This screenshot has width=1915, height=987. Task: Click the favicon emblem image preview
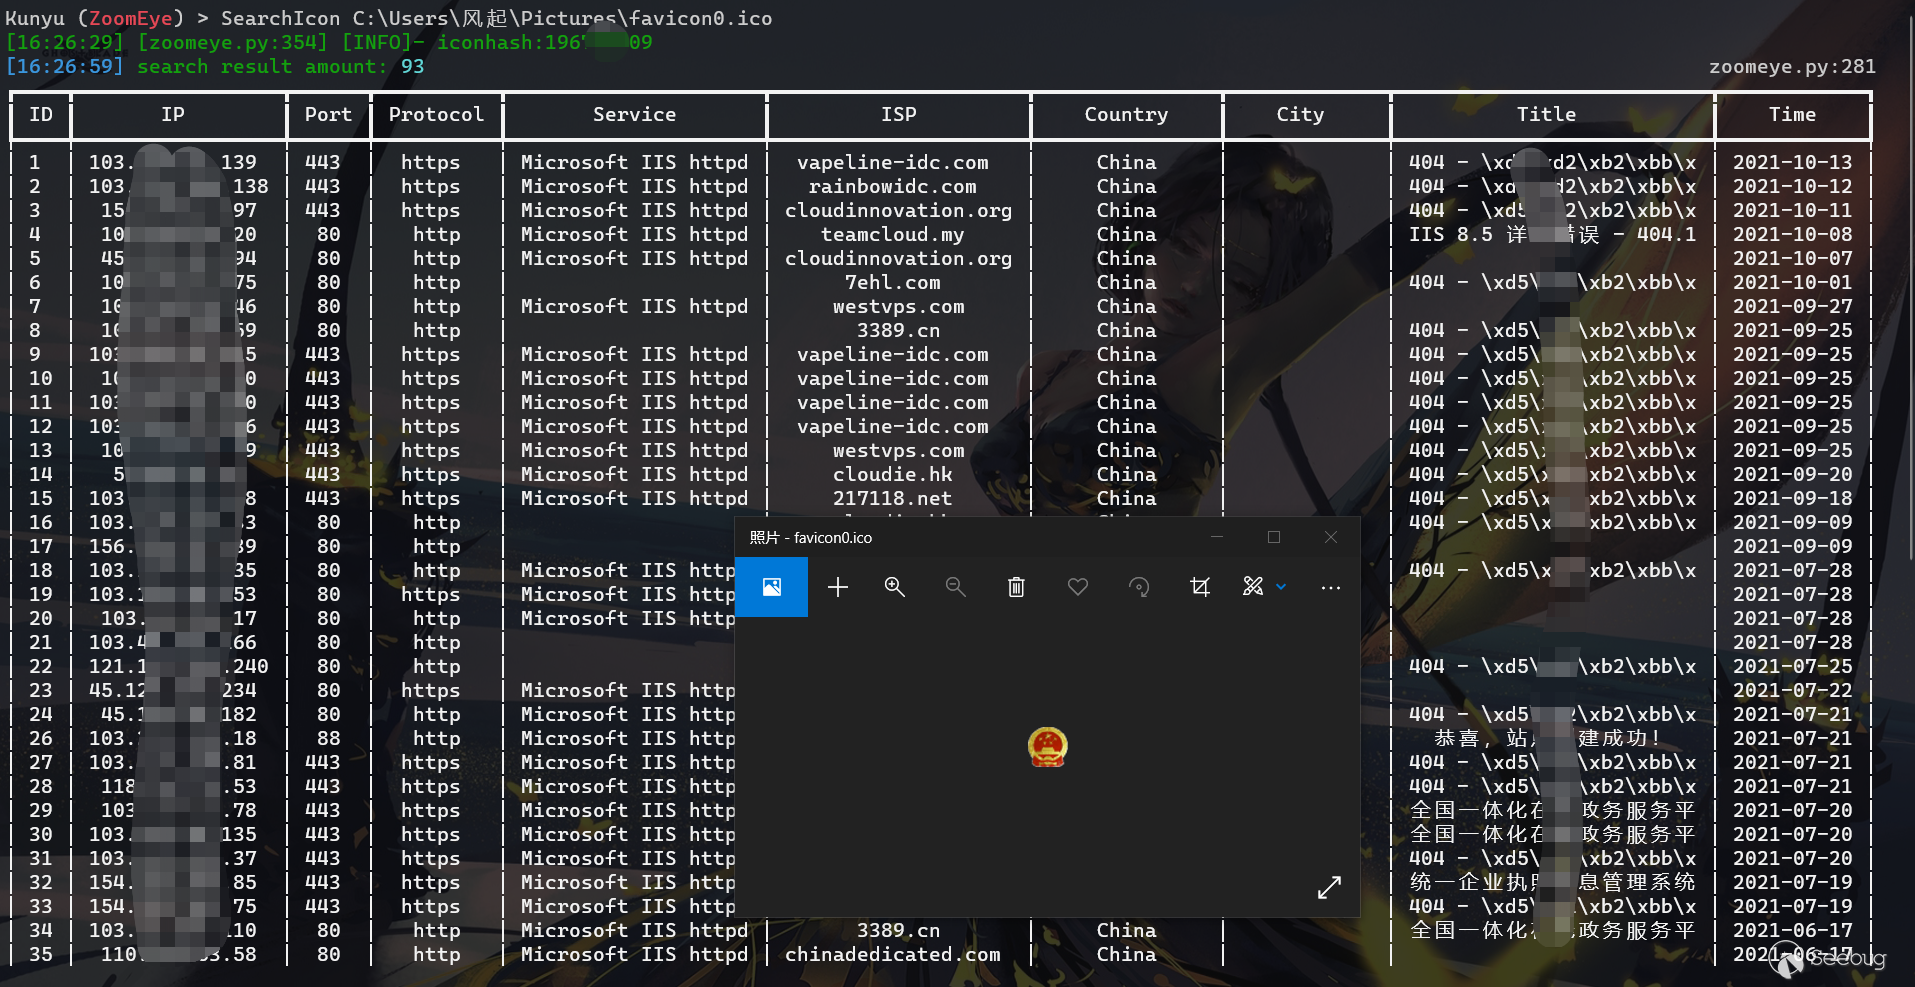point(1047,747)
